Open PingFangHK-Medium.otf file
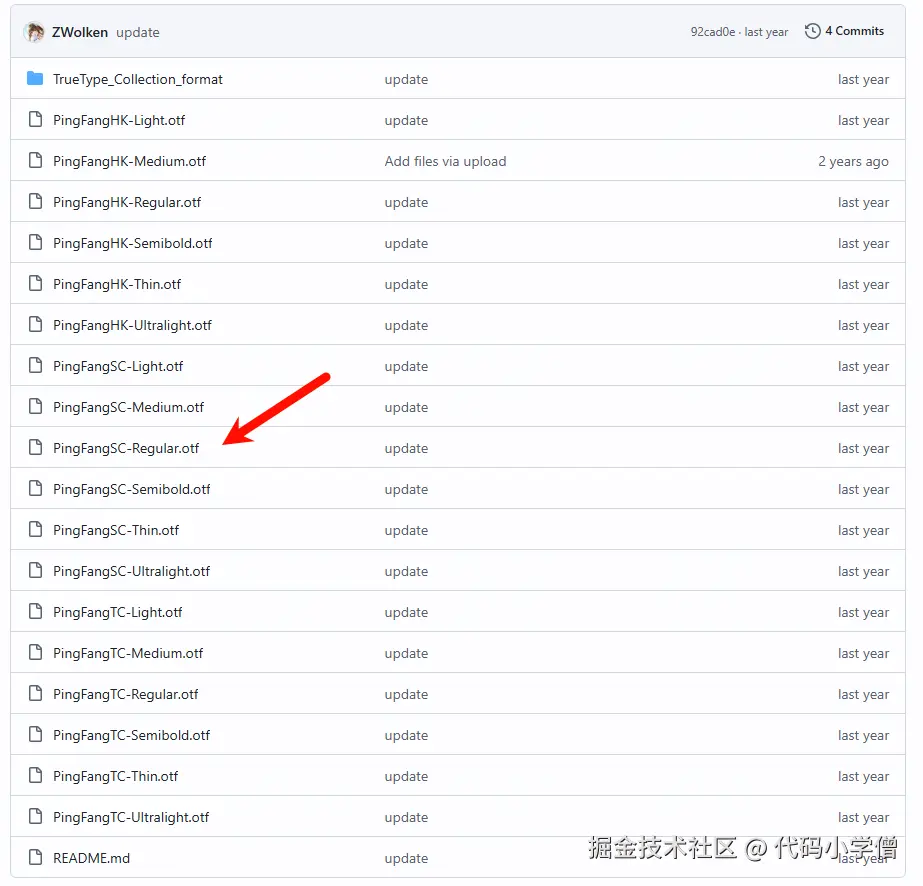 pyautogui.click(x=130, y=161)
